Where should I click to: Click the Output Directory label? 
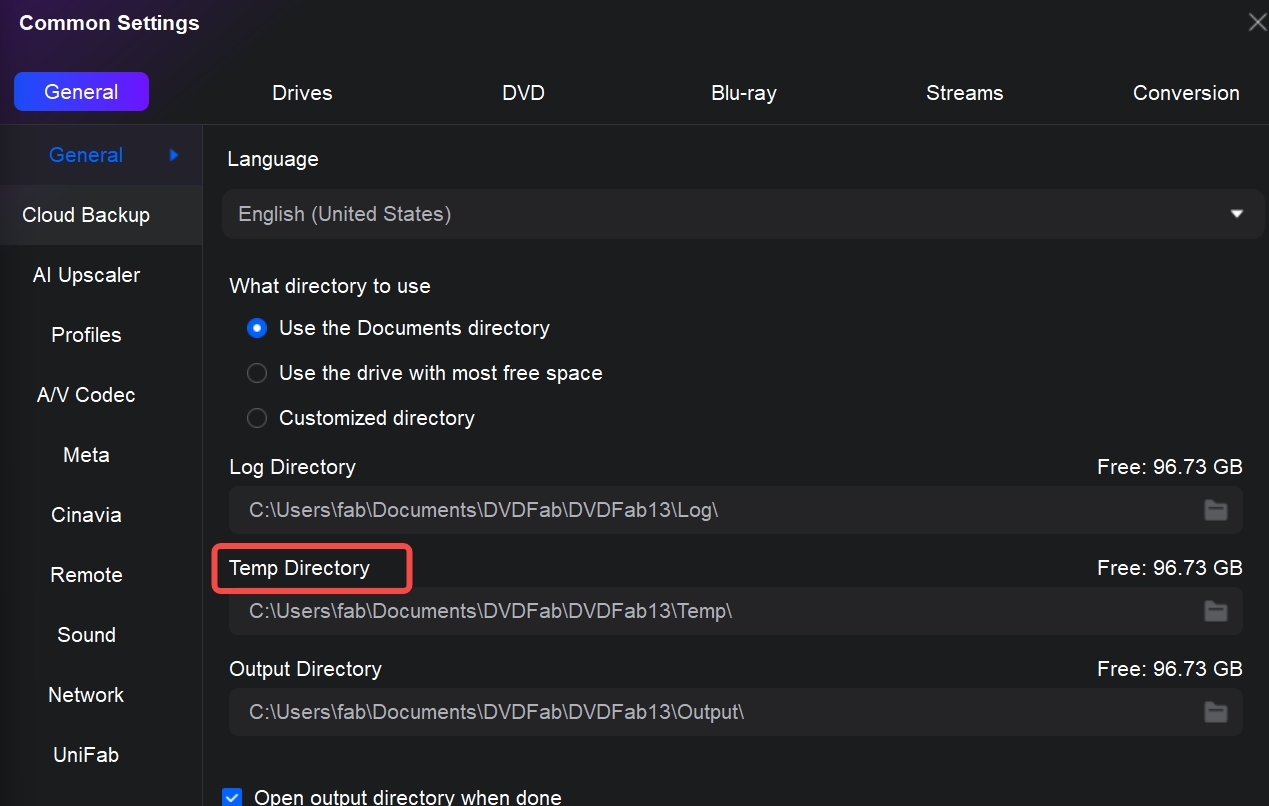point(305,669)
